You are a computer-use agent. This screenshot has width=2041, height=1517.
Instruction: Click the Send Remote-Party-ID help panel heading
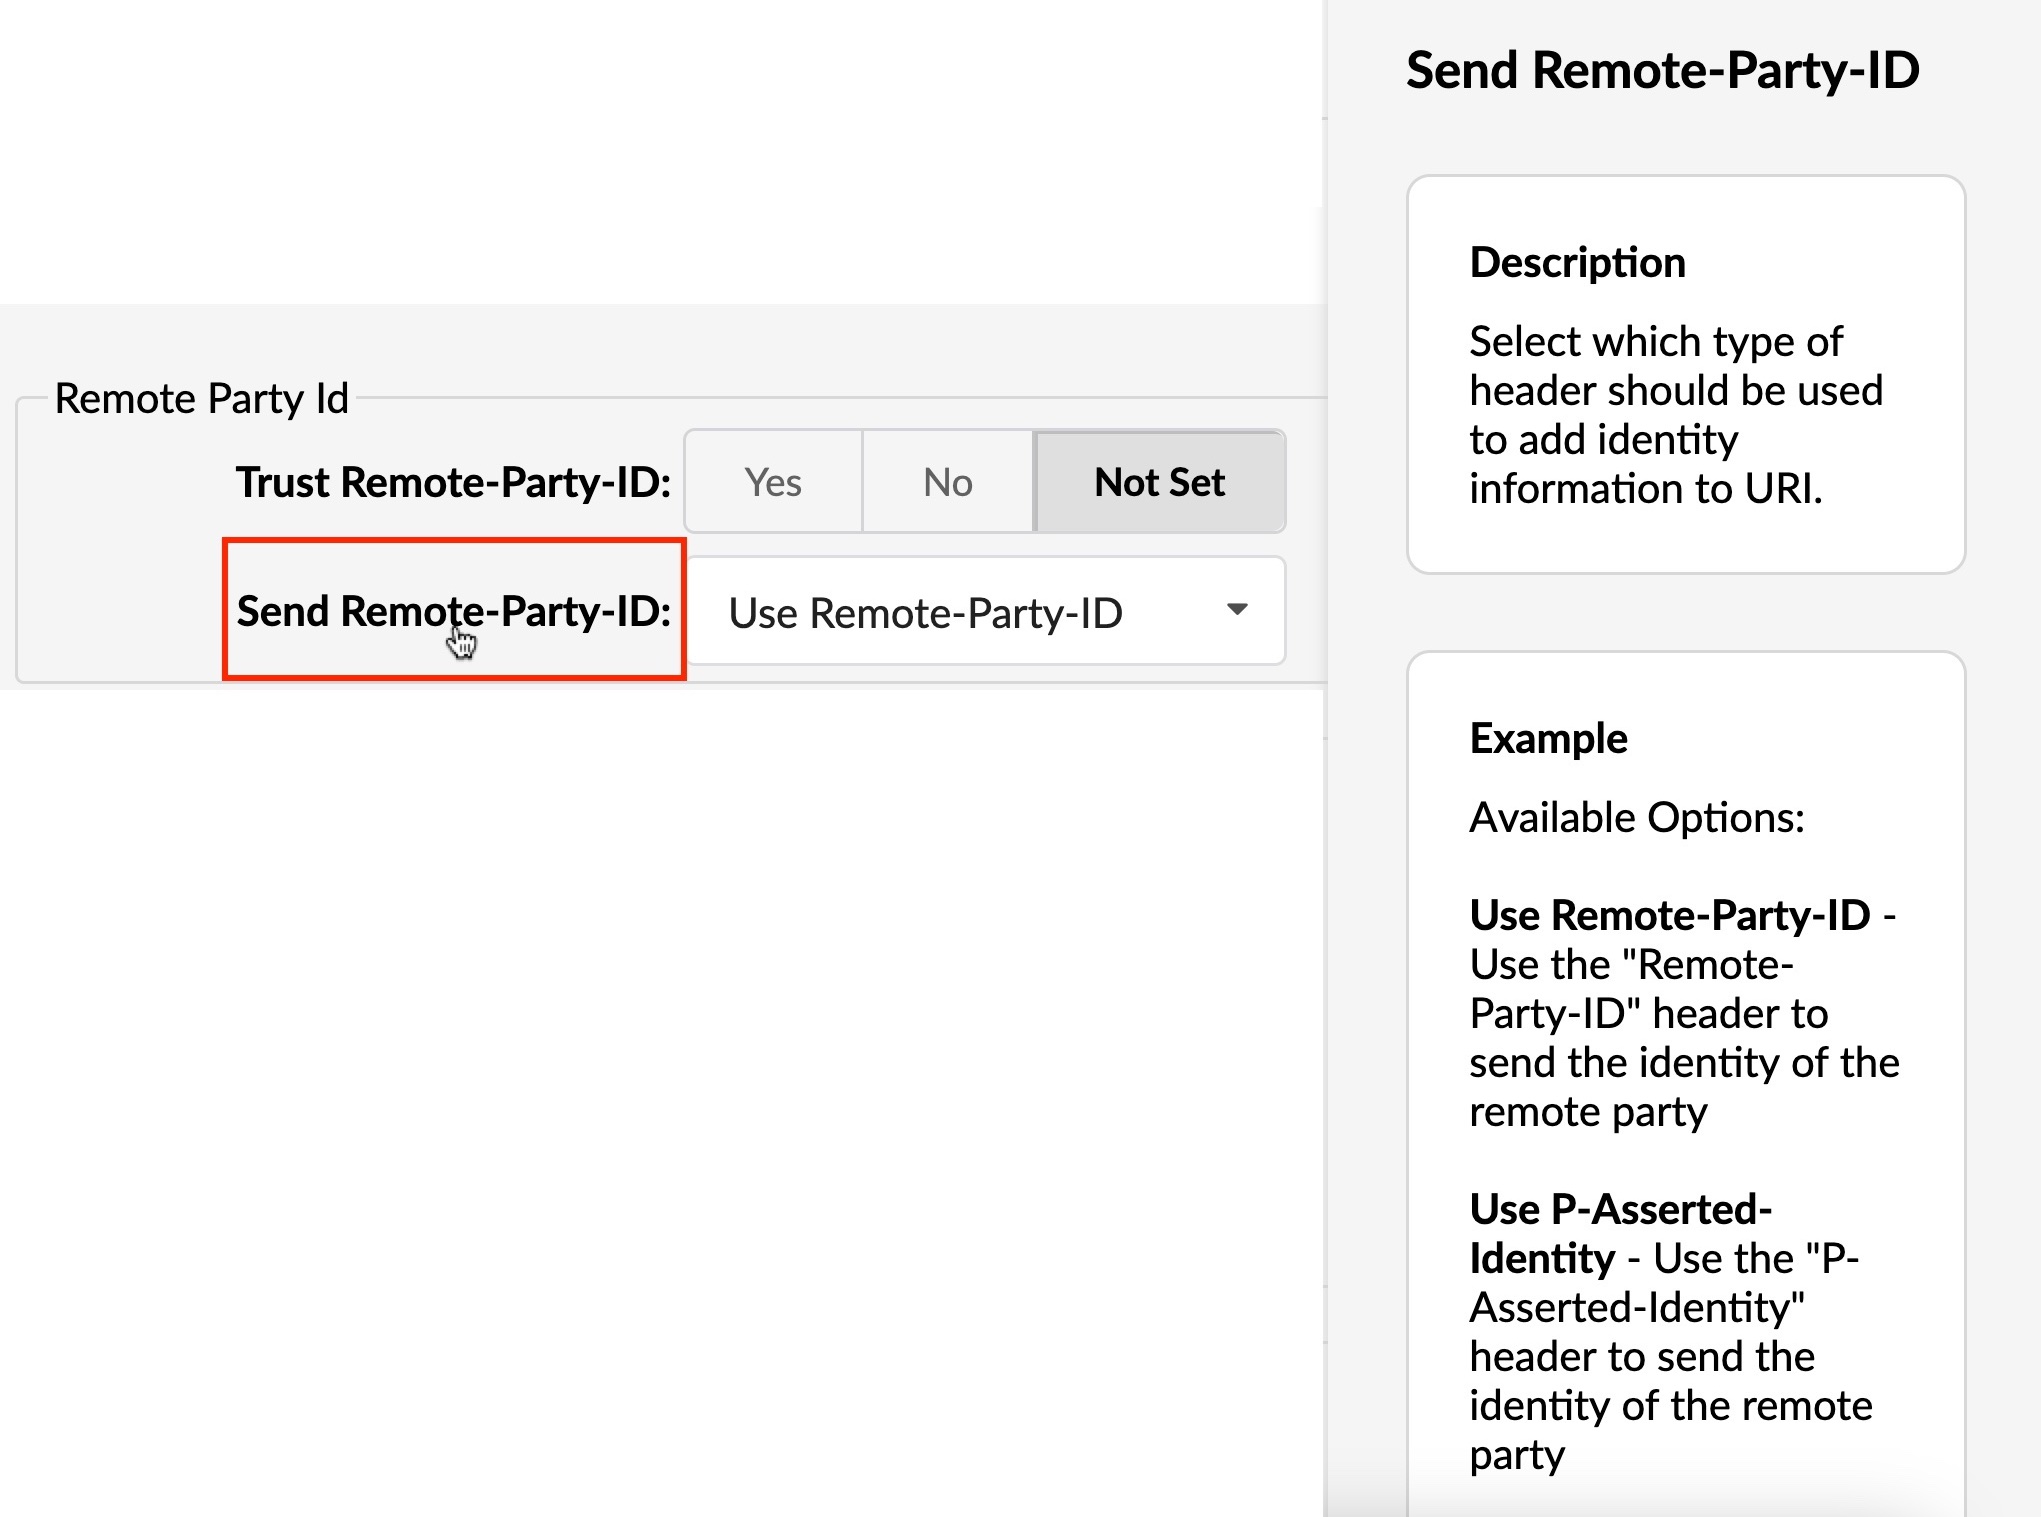point(1662,71)
